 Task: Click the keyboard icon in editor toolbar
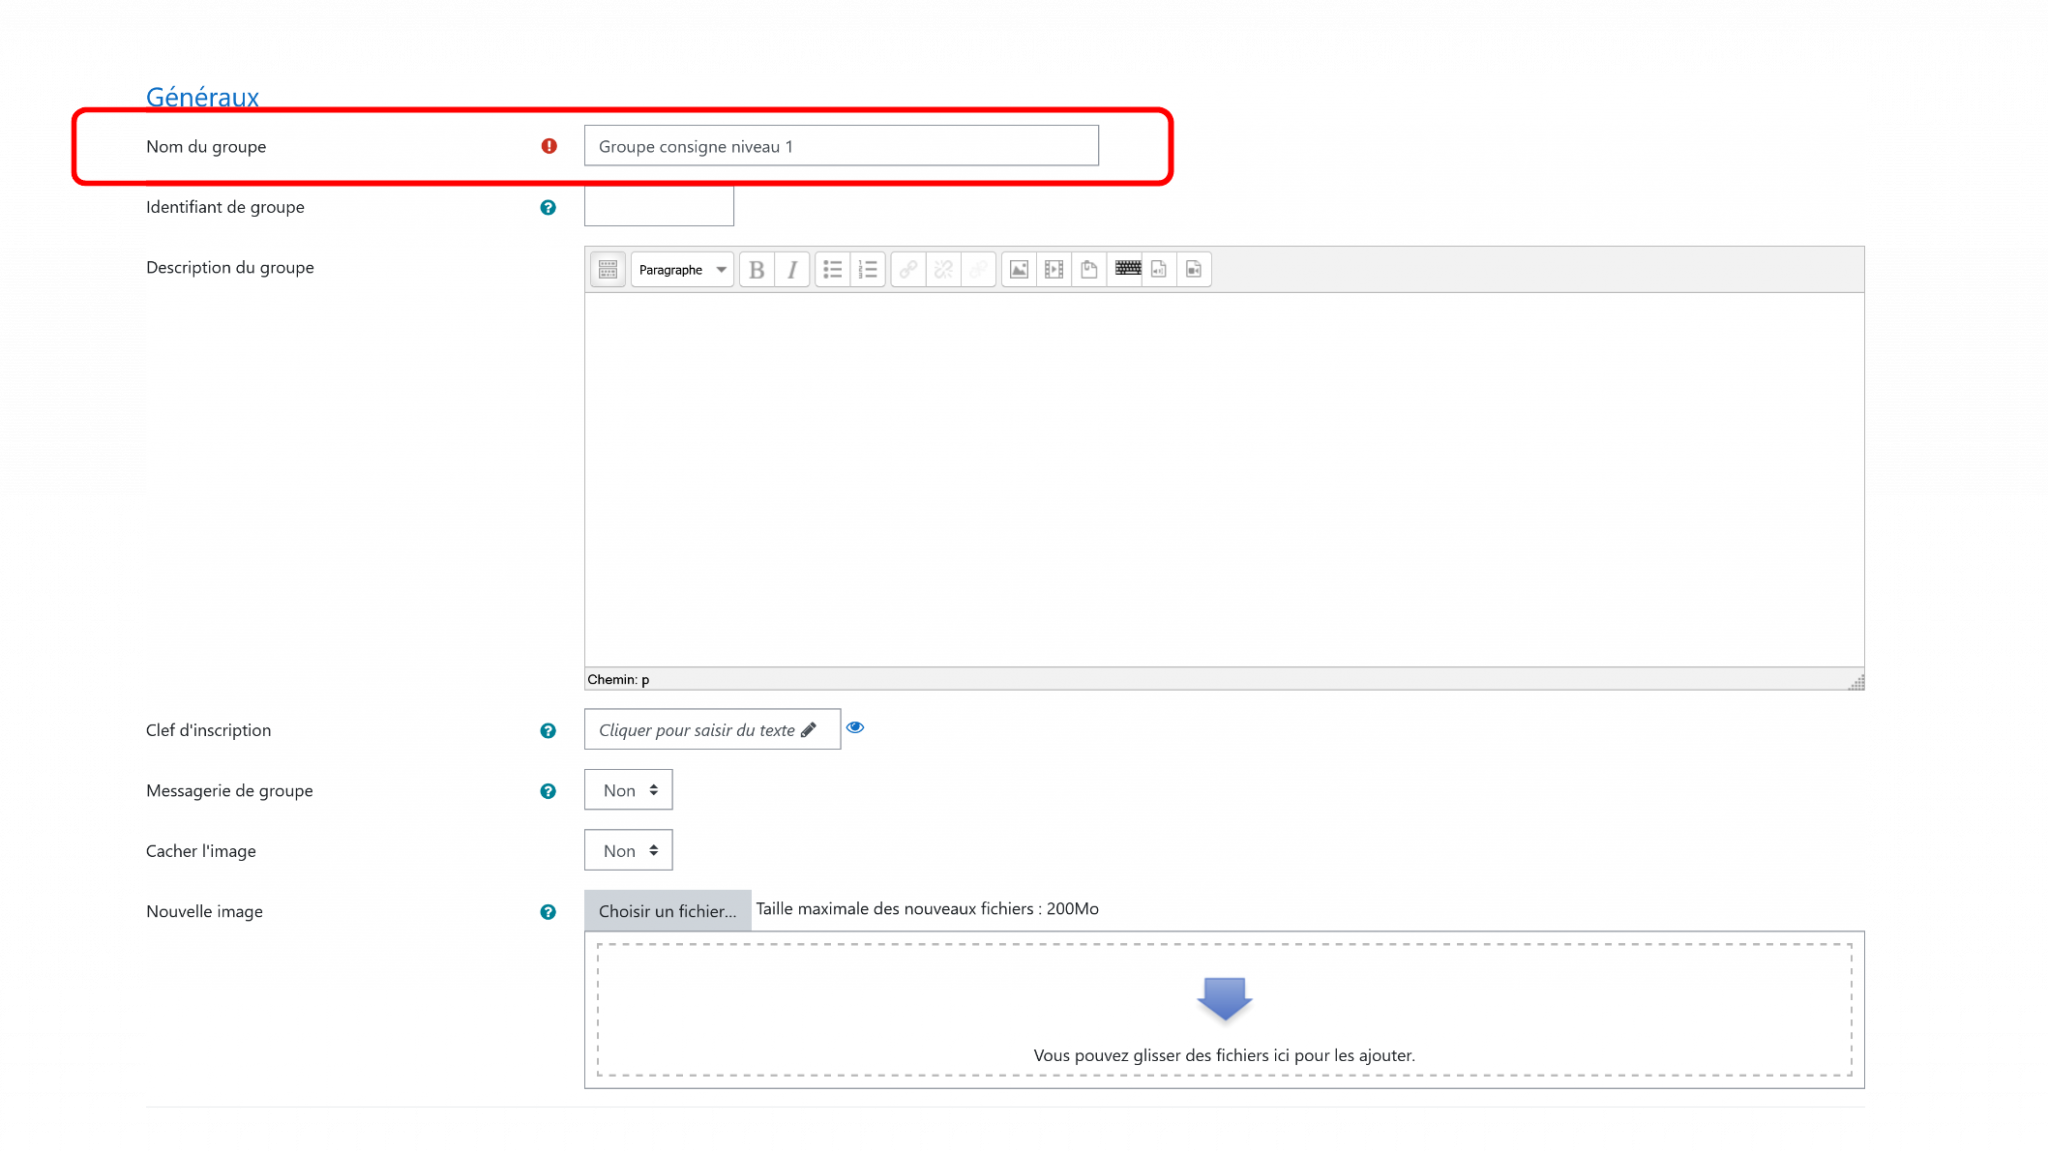coord(1127,268)
